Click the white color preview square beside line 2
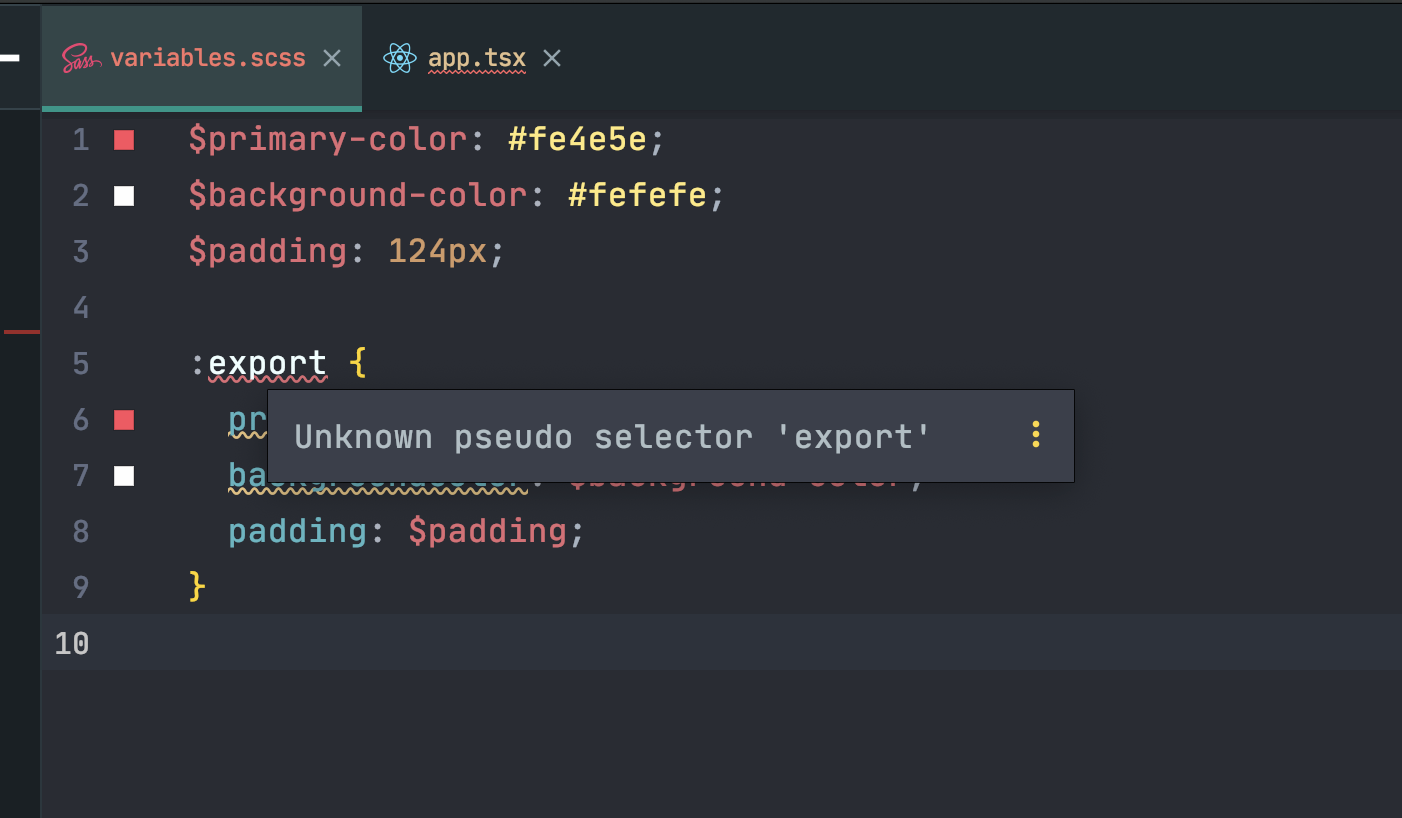 pyautogui.click(x=123, y=196)
